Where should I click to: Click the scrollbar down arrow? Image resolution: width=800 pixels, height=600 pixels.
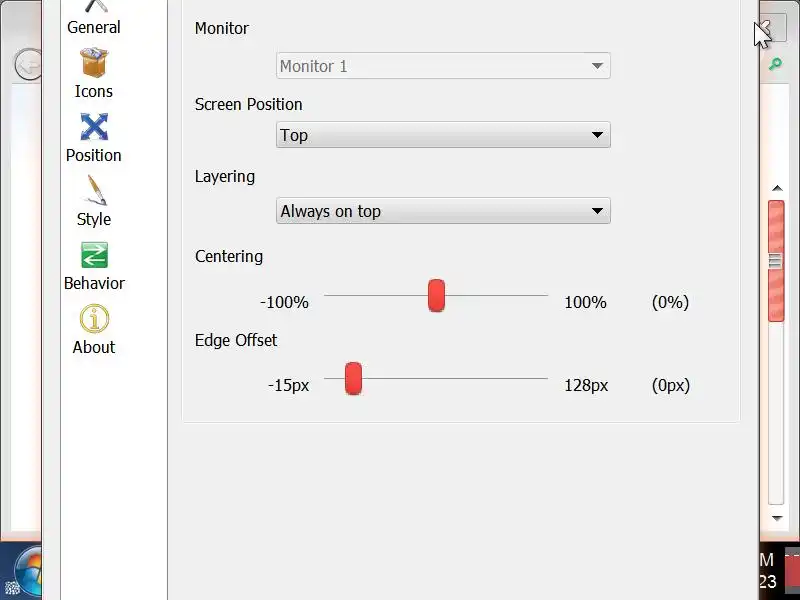pyautogui.click(x=776, y=518)
